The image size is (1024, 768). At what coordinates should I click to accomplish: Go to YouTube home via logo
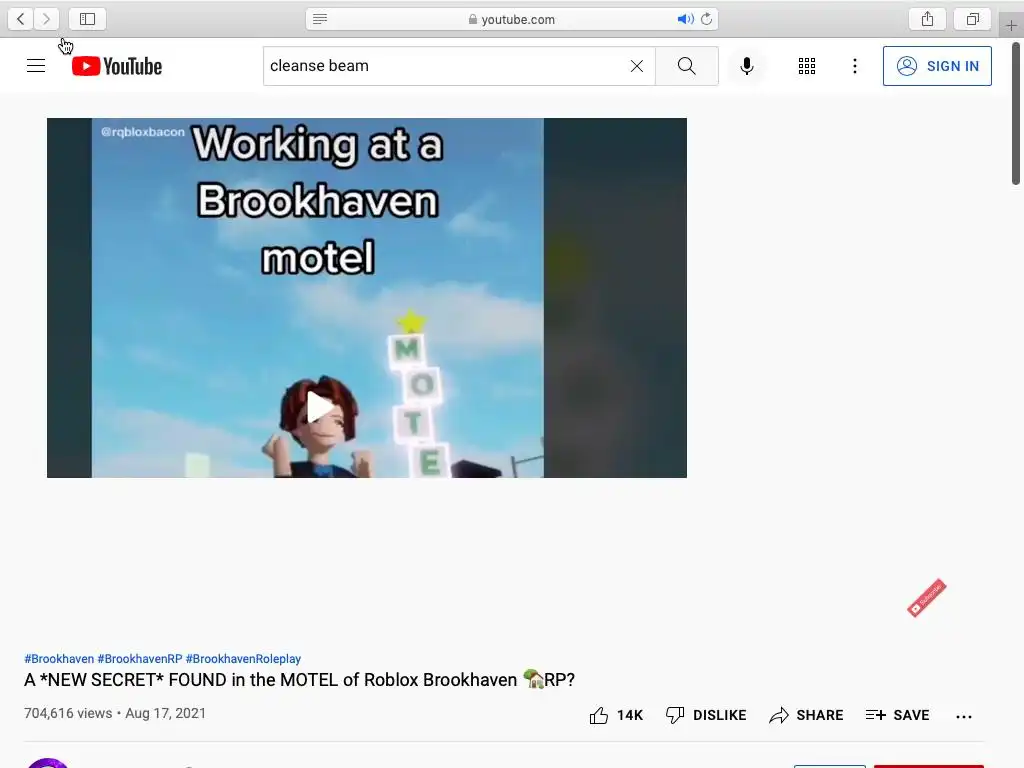[117, 66]
